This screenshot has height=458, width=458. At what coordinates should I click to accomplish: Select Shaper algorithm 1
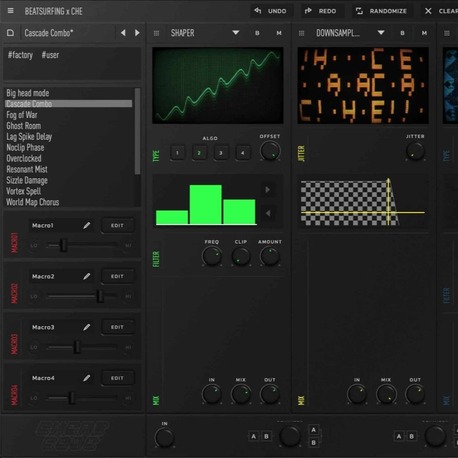click(x=177, y=153)
